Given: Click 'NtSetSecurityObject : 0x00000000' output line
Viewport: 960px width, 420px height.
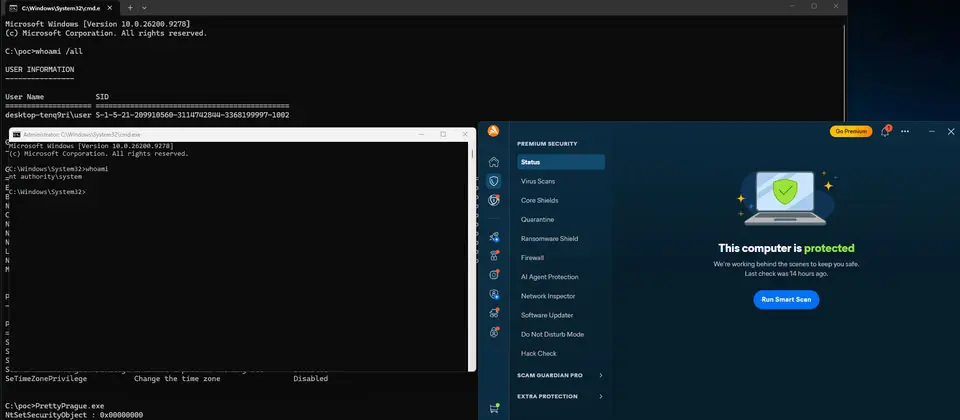Looking at the screenshot, I should (x=74, y=415).
